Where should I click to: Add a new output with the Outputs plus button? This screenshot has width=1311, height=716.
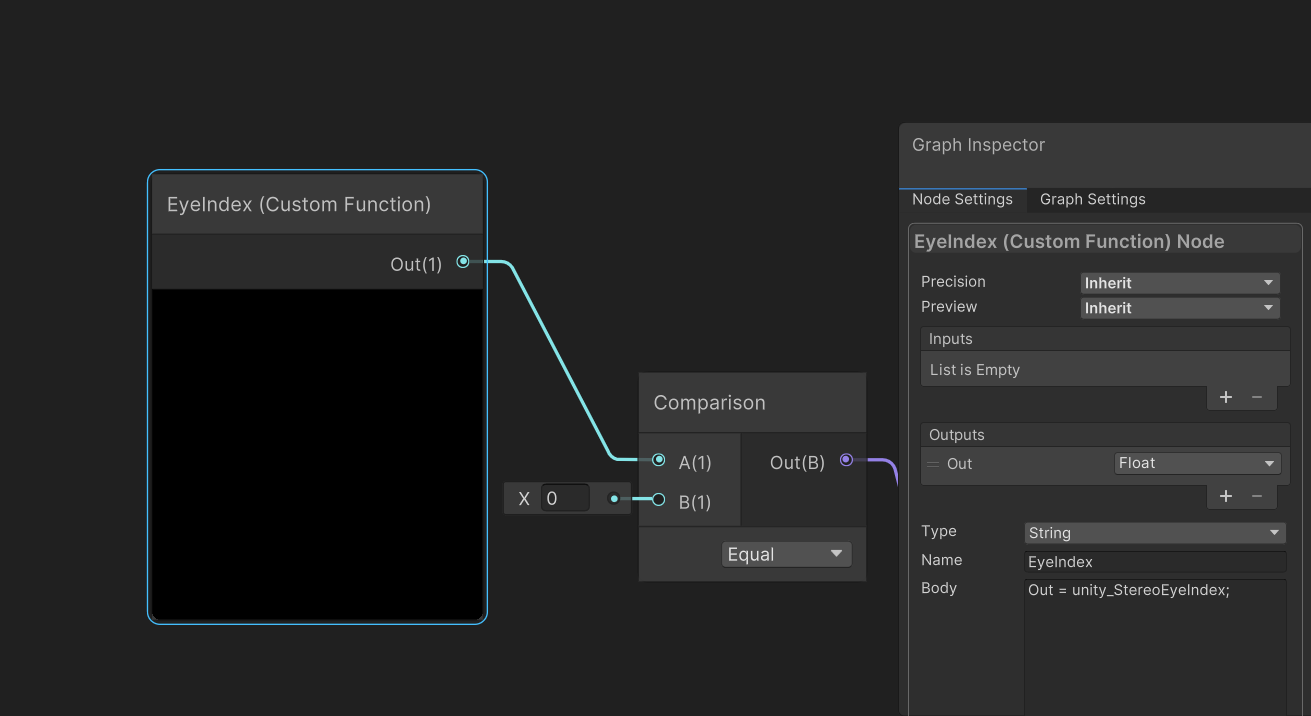1226,496
